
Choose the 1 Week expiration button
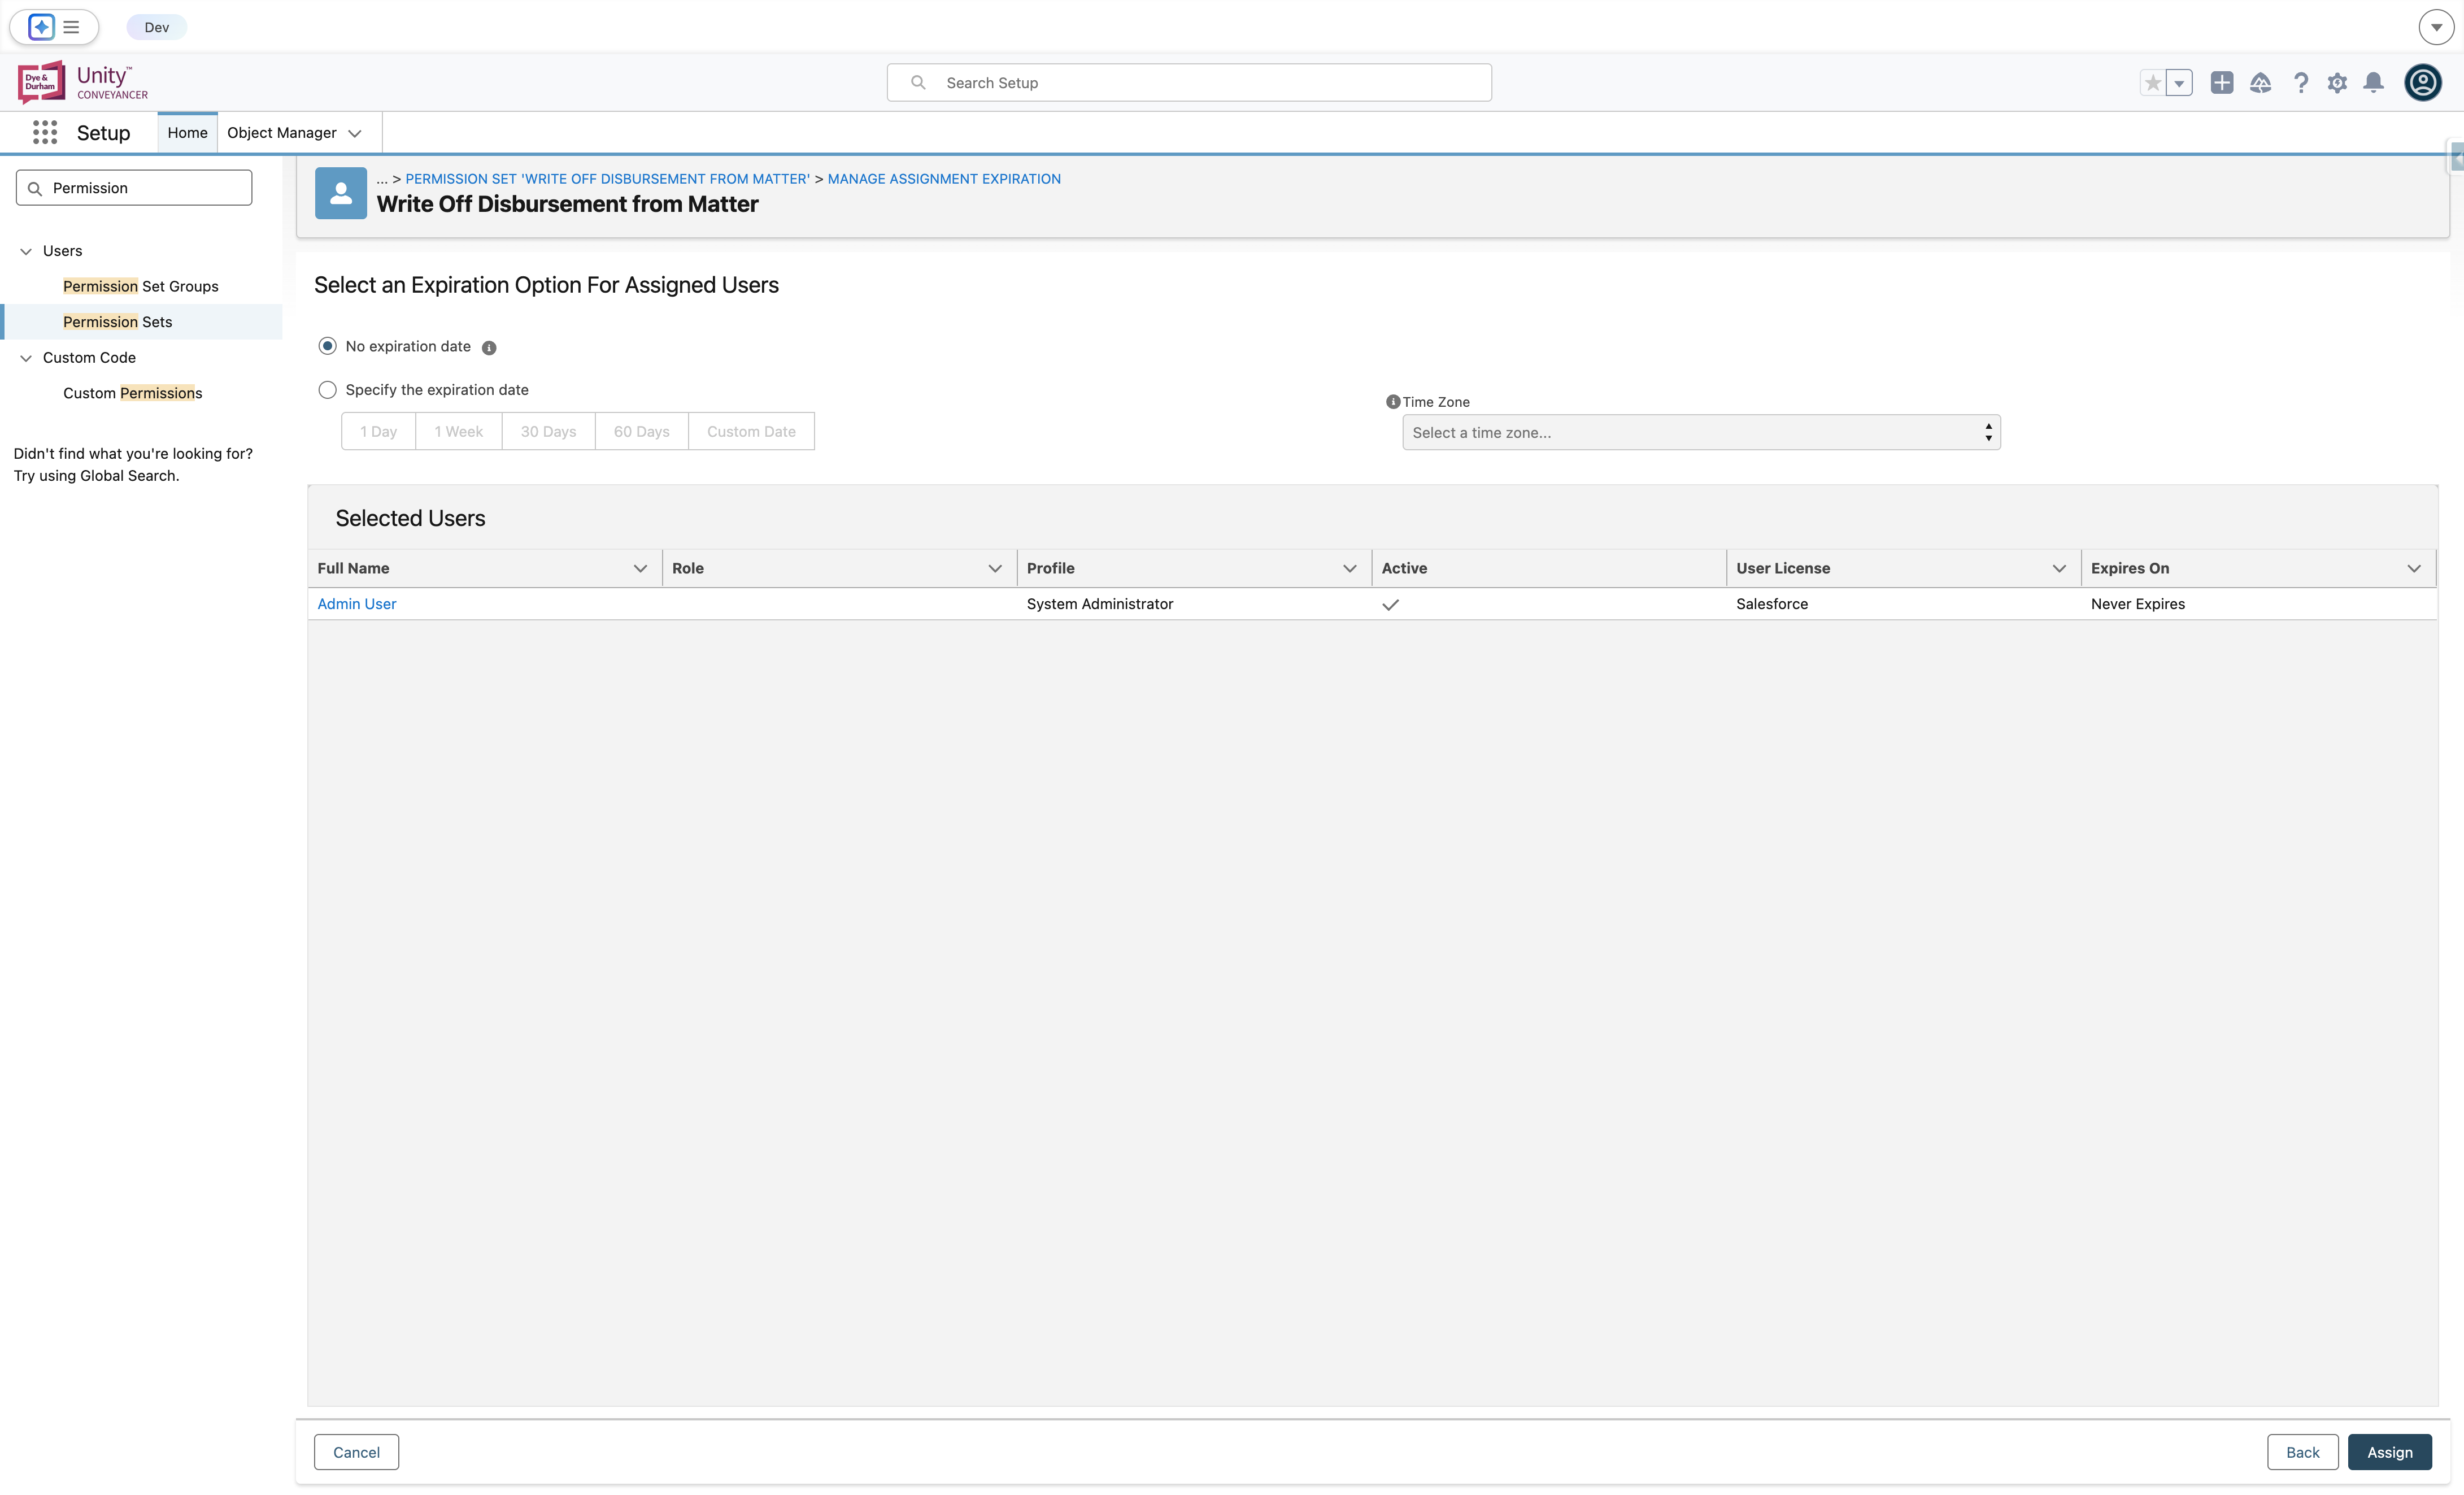(x=459, y=431)
